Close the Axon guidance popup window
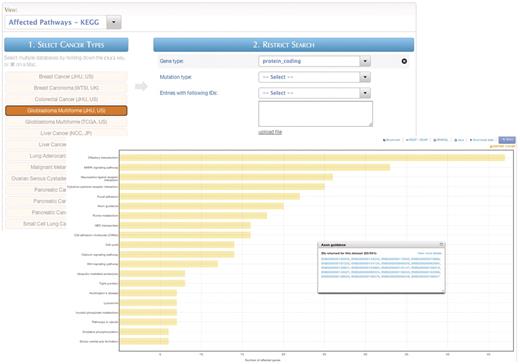The image size is (520, 364). point(442,245)
